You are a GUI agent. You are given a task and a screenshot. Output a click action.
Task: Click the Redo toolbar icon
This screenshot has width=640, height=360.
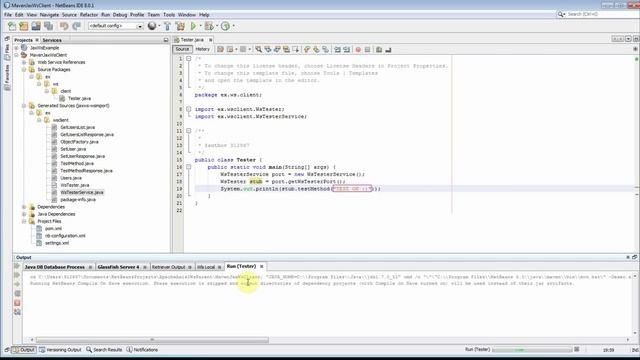[76, 26]
